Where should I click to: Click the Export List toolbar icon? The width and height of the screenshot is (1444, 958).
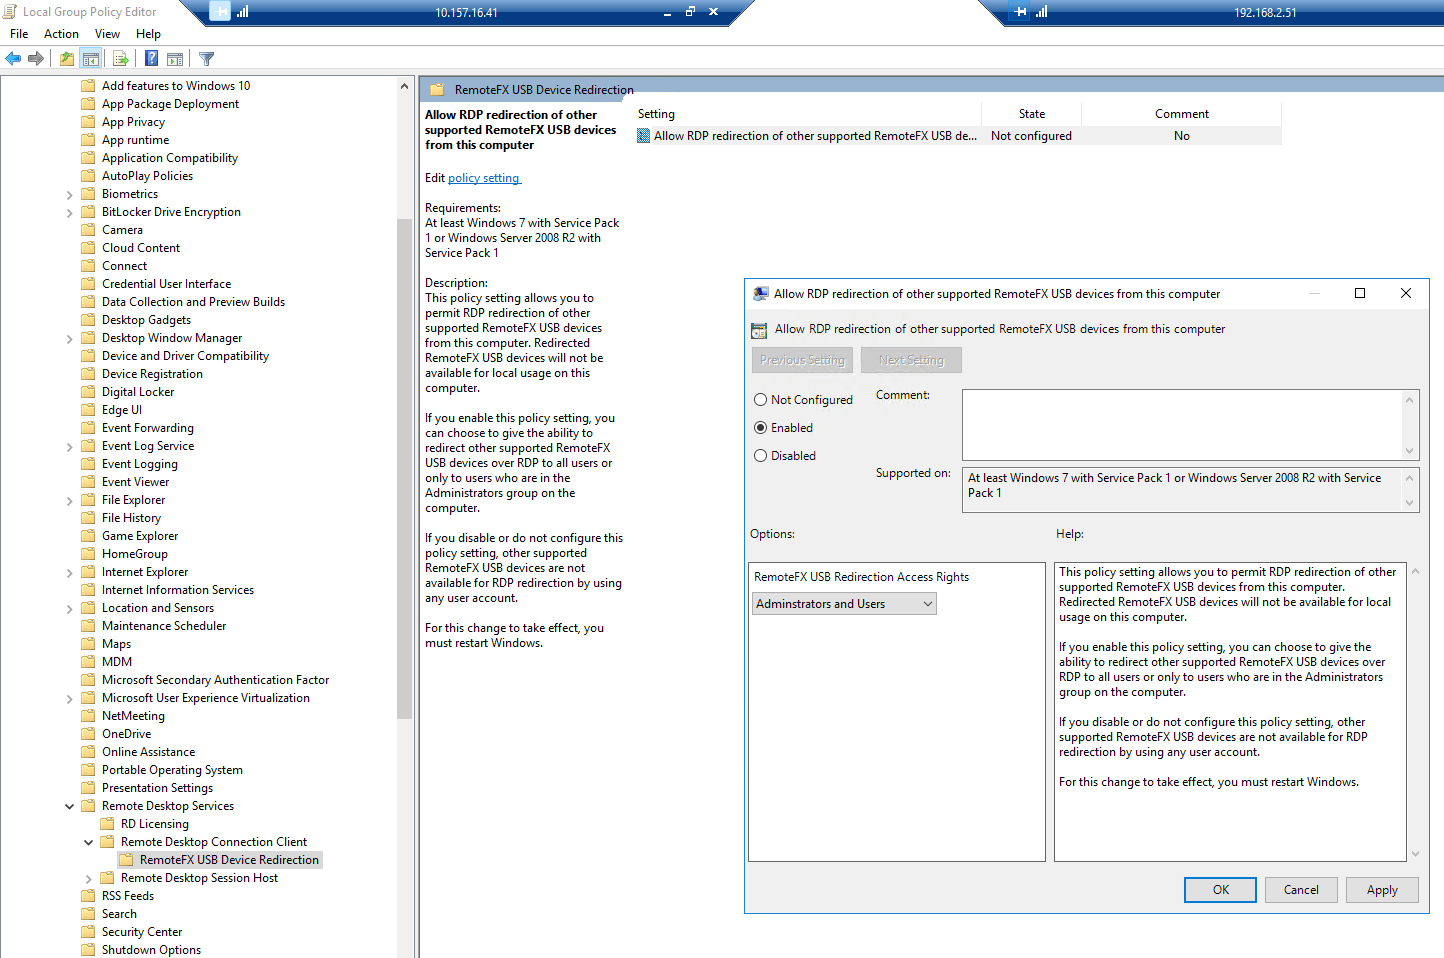click(120, 59)
